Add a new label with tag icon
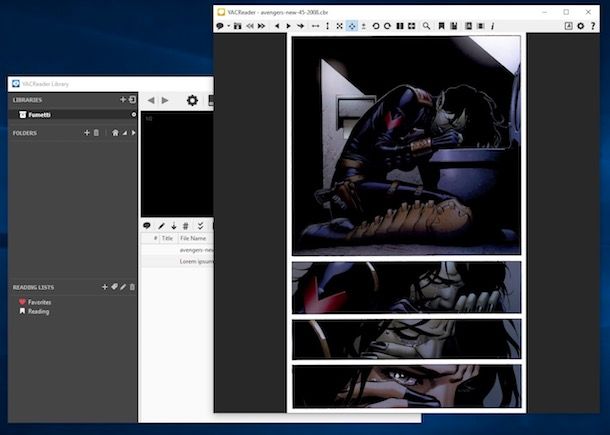Screen dimensions: 610x435 click(114, 287)
